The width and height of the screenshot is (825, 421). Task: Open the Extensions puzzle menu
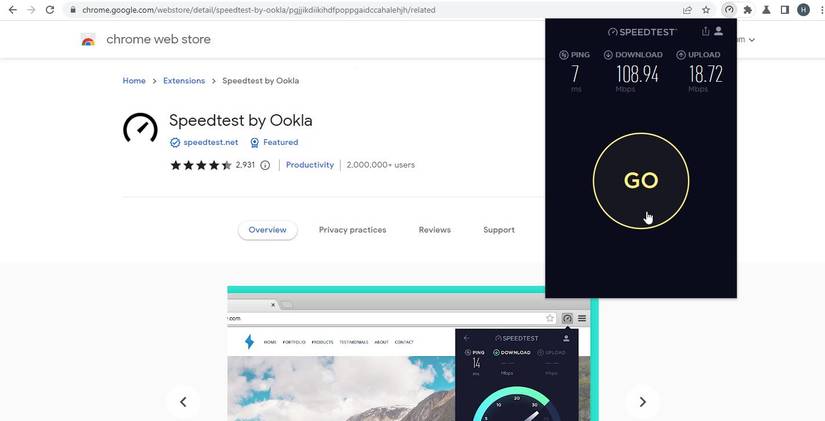pos(748,9)
